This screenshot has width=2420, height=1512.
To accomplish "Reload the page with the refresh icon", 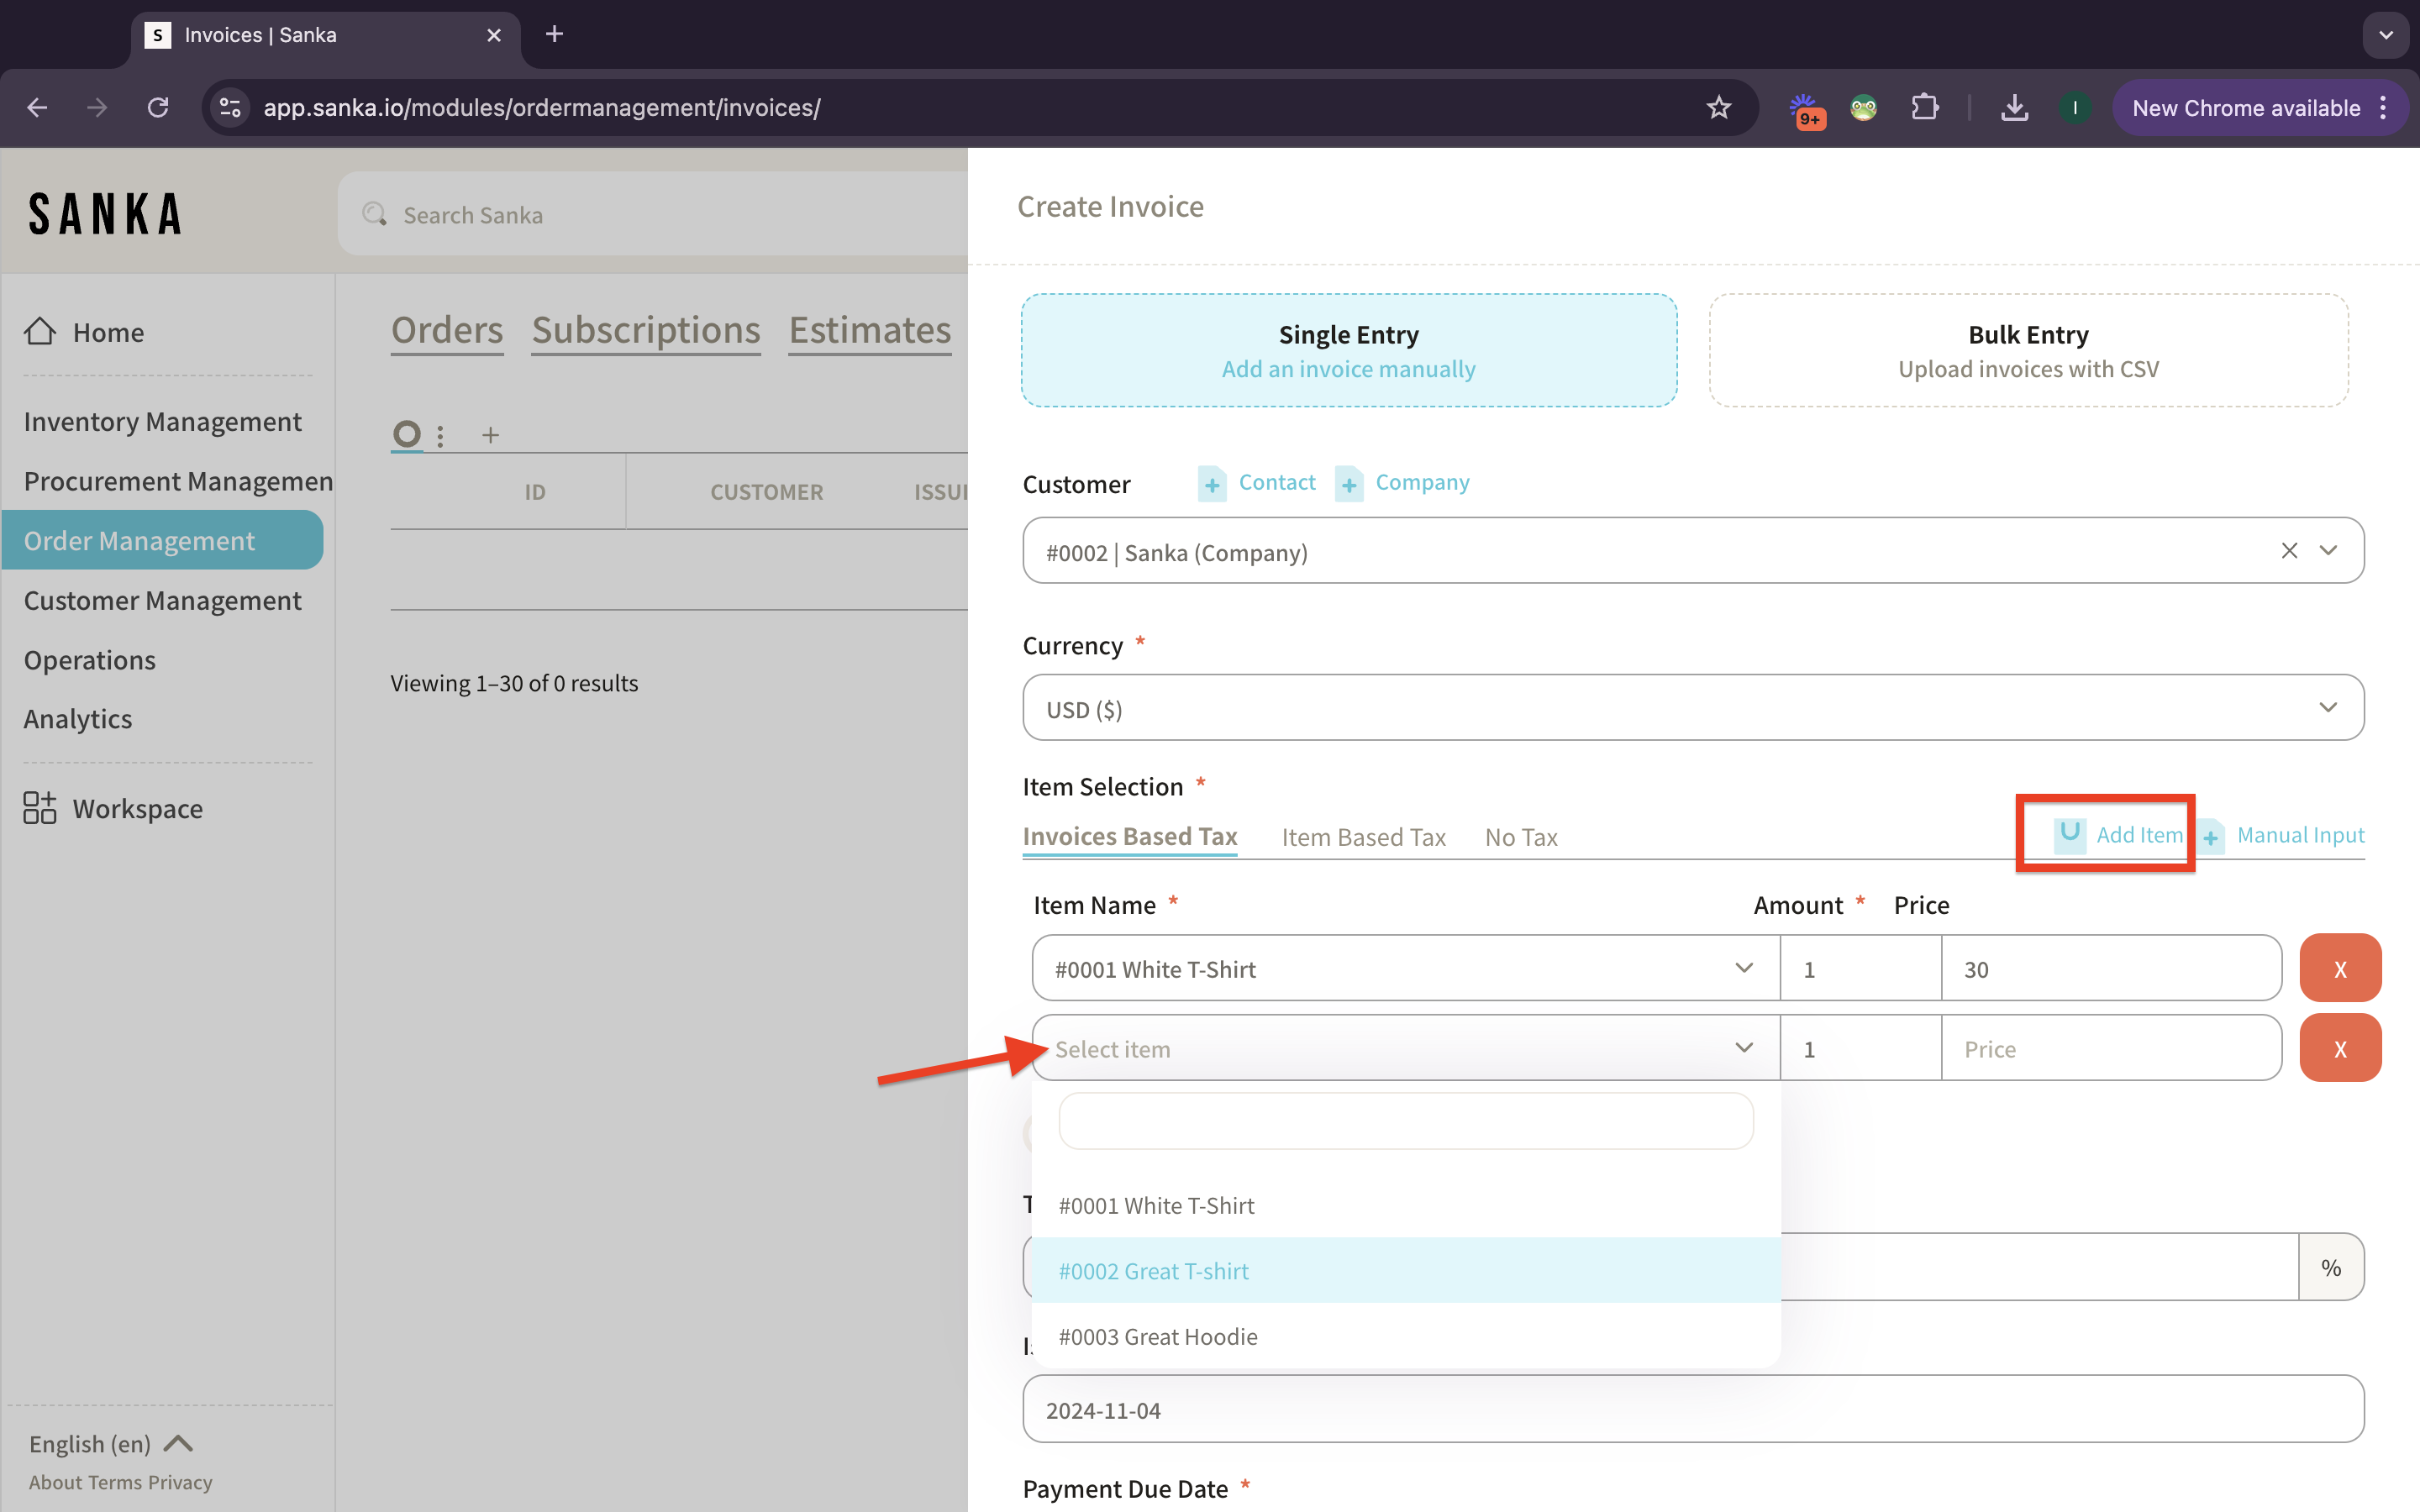I will pos(158,108).
